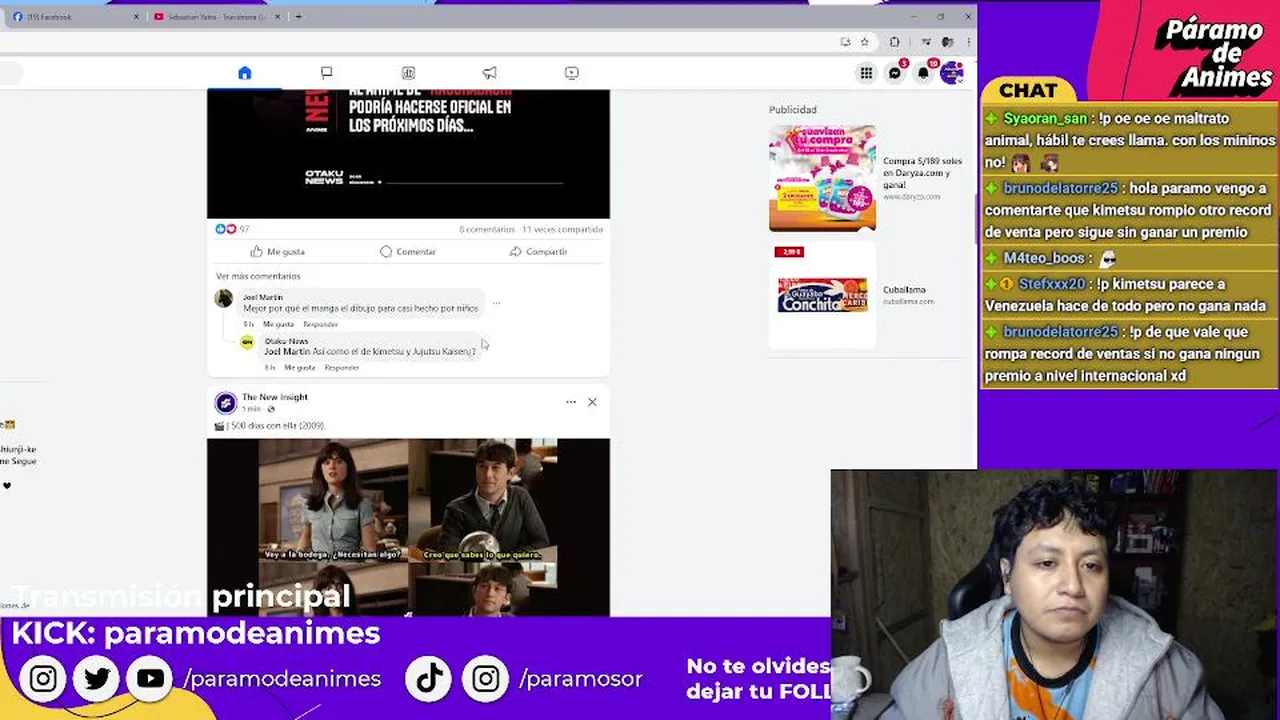Click the '1 min' timestamp on The New Insight post

pos(251,409)
